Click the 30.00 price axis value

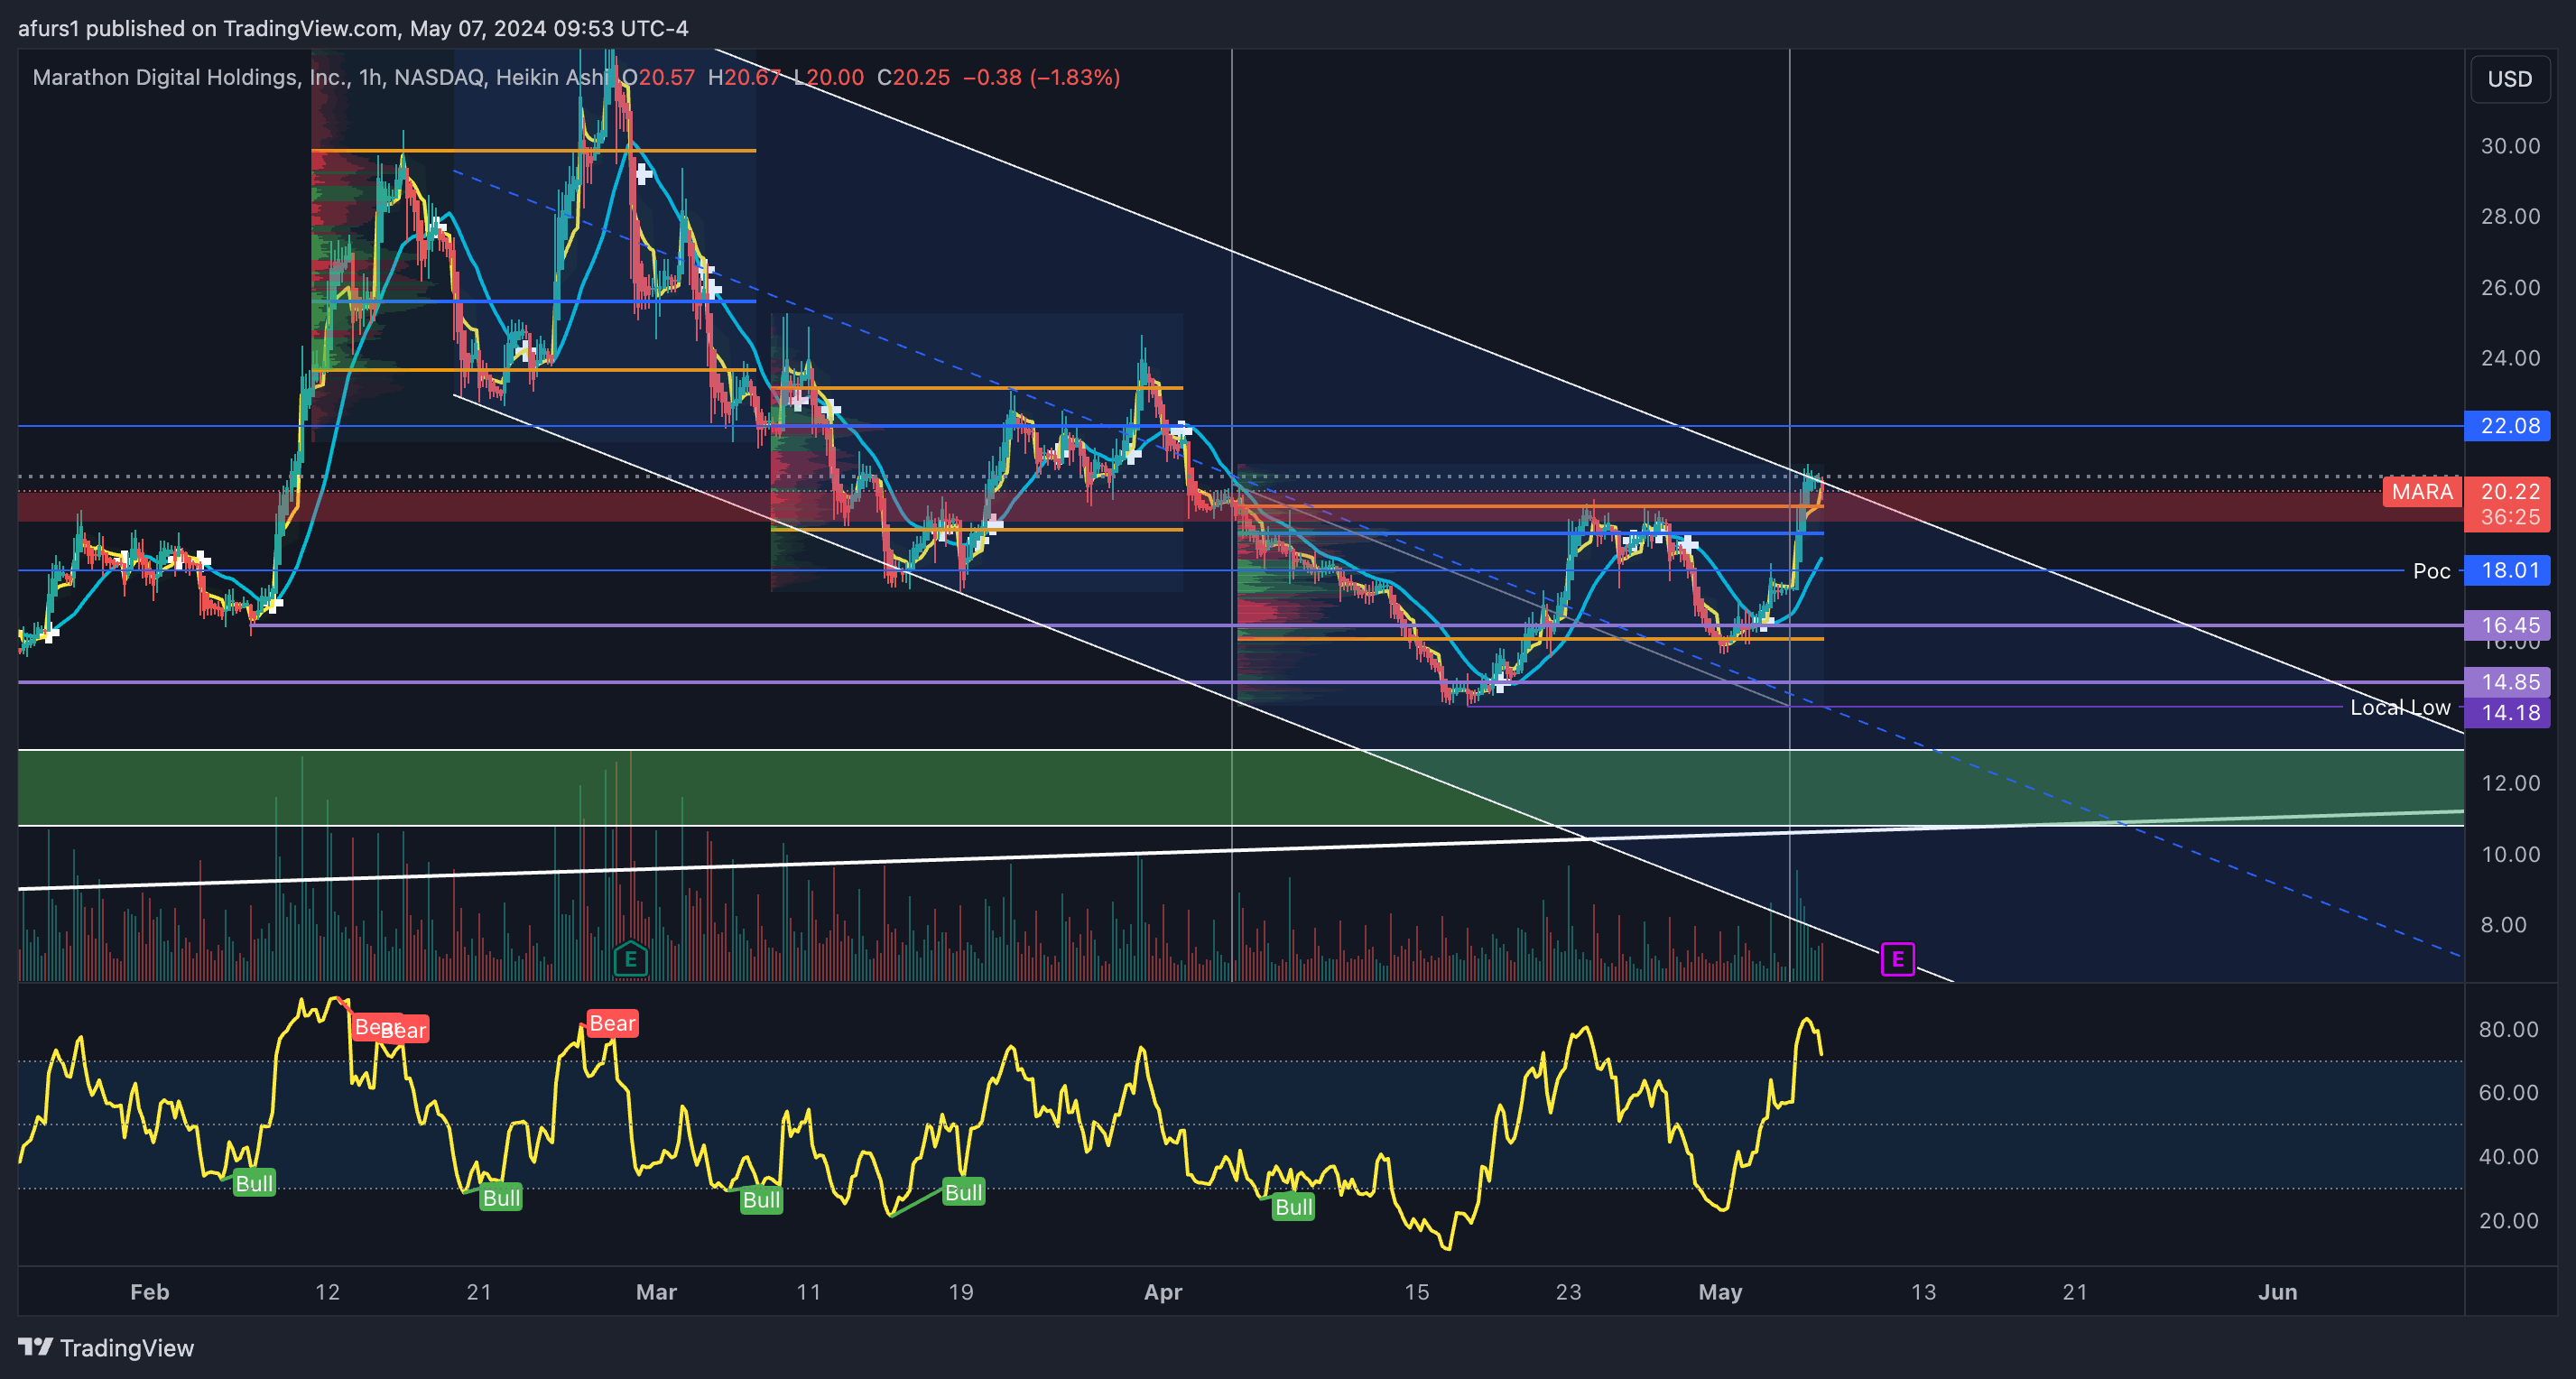[x=2510, y=146]
